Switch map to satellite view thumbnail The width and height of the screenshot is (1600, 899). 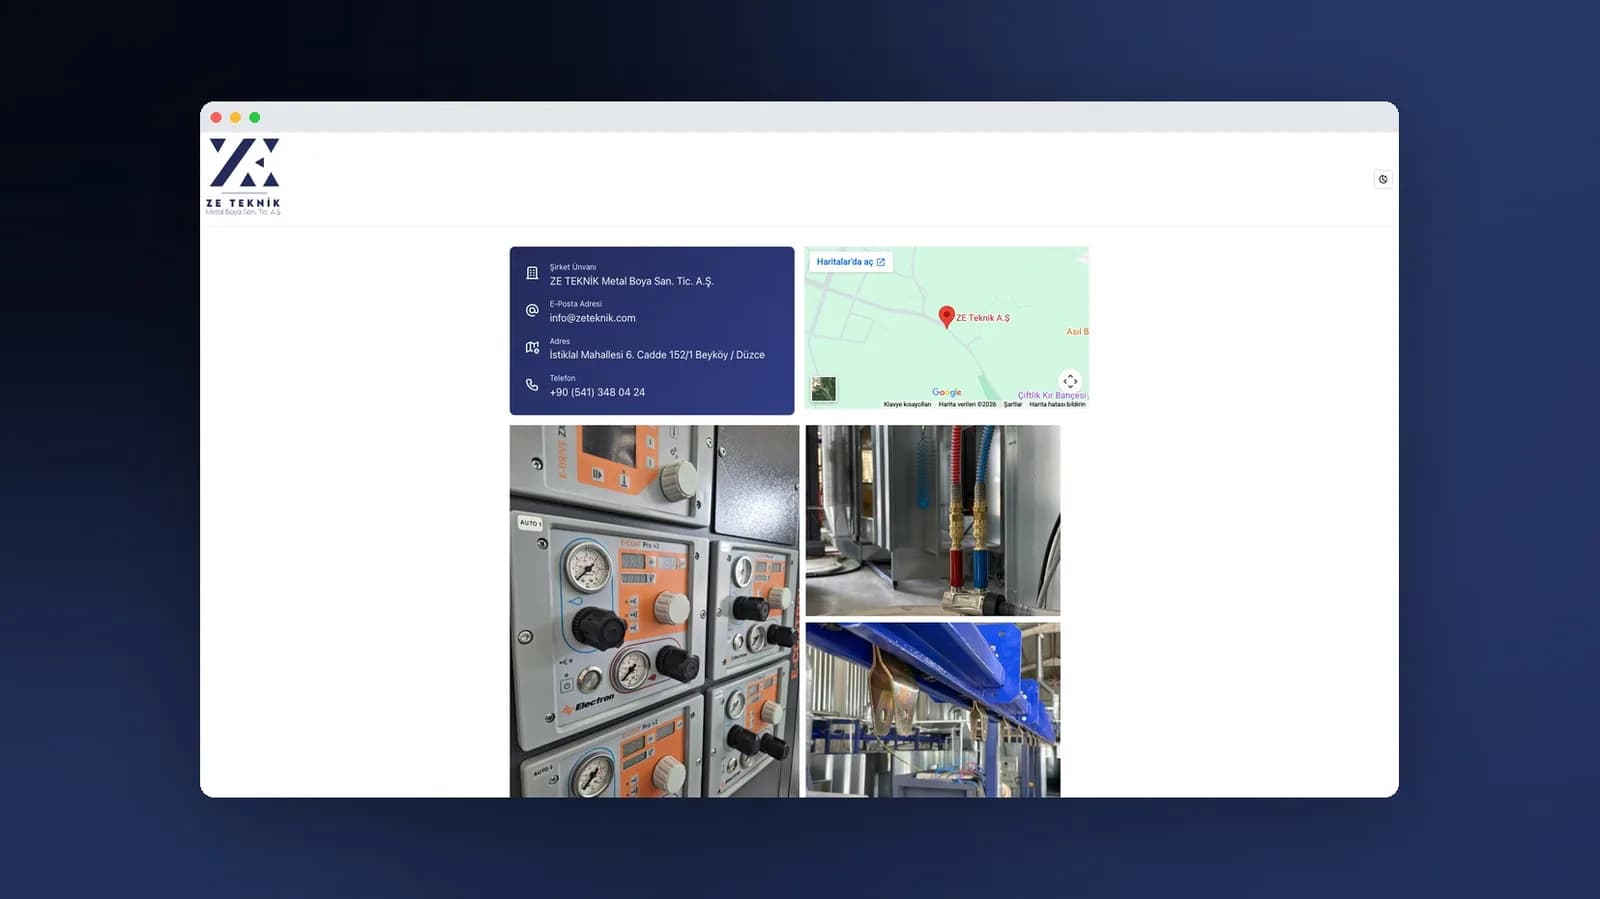pyautogui.click(x=824, y=389)
